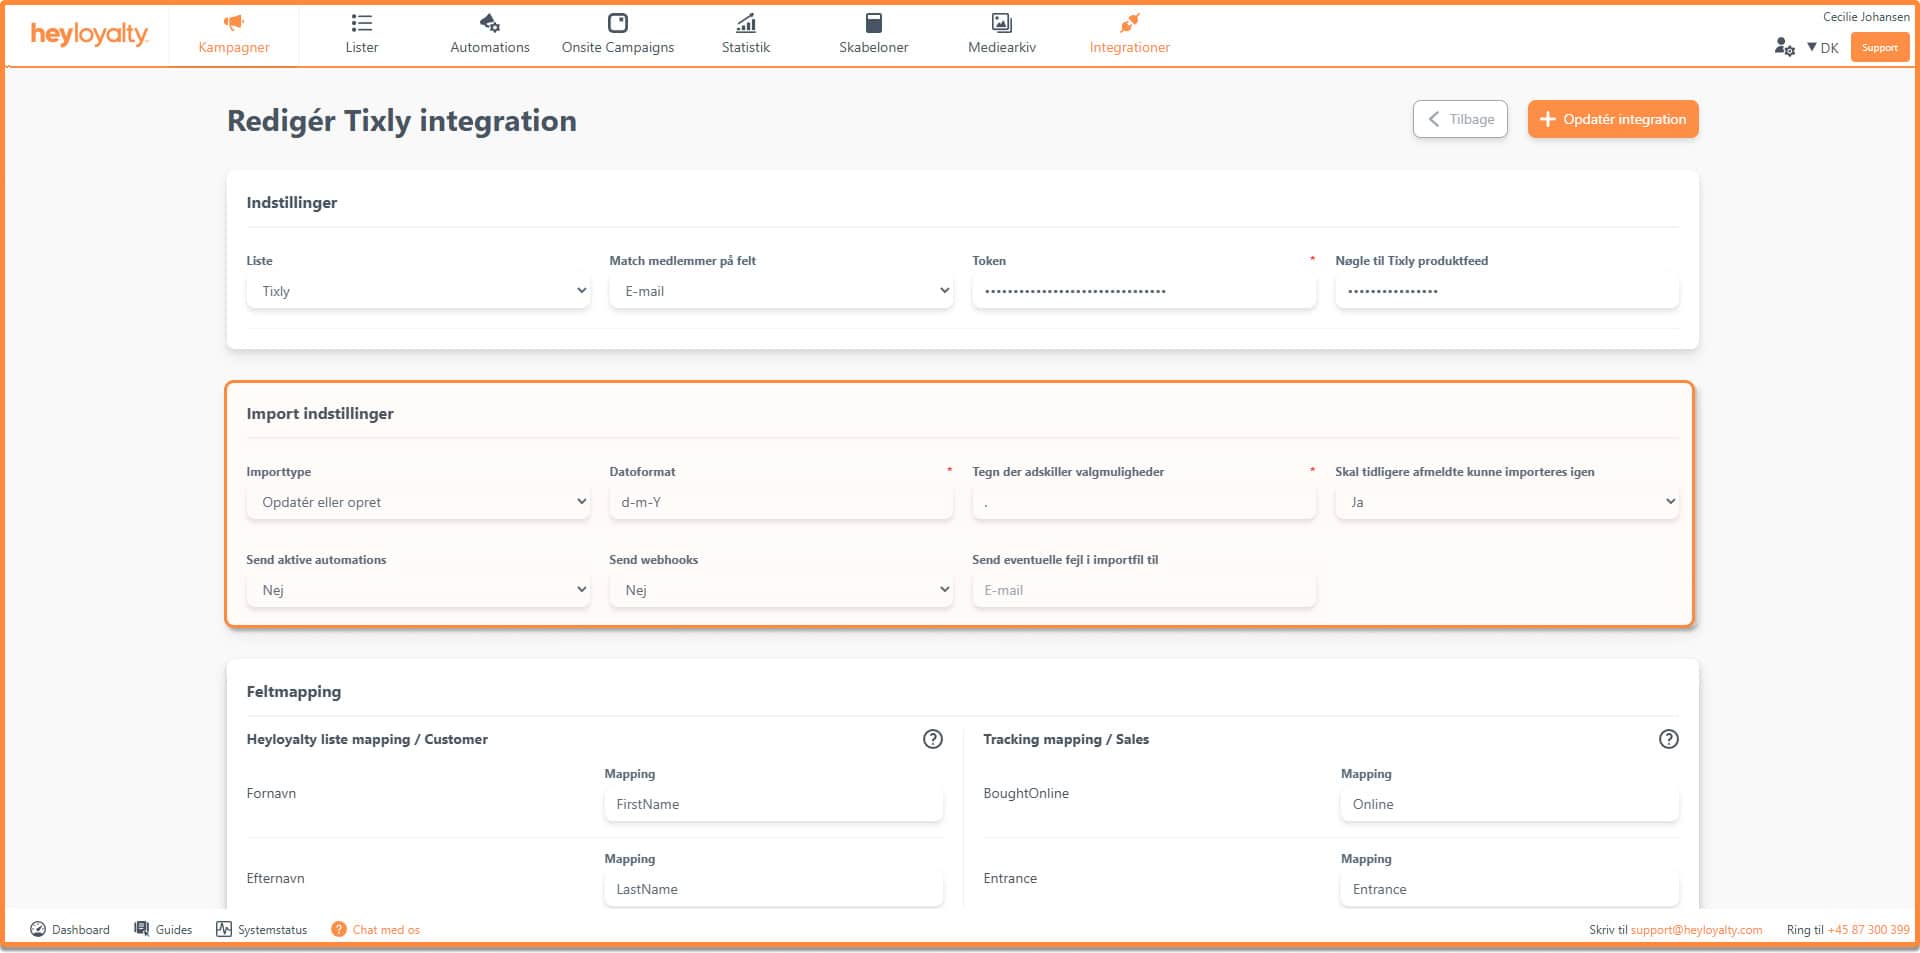
Task: Expand the Liste dropdown showing Tixly
Action: pyautogui.click(x=417, y=291)
